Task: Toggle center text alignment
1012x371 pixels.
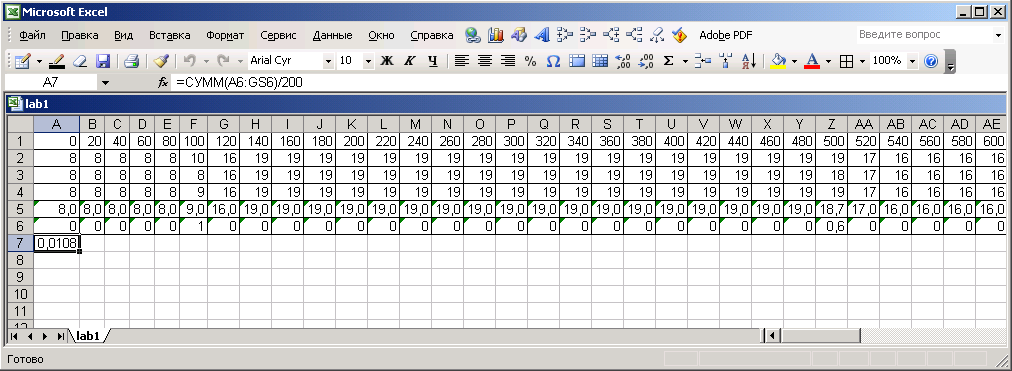Action: (485, 61)
